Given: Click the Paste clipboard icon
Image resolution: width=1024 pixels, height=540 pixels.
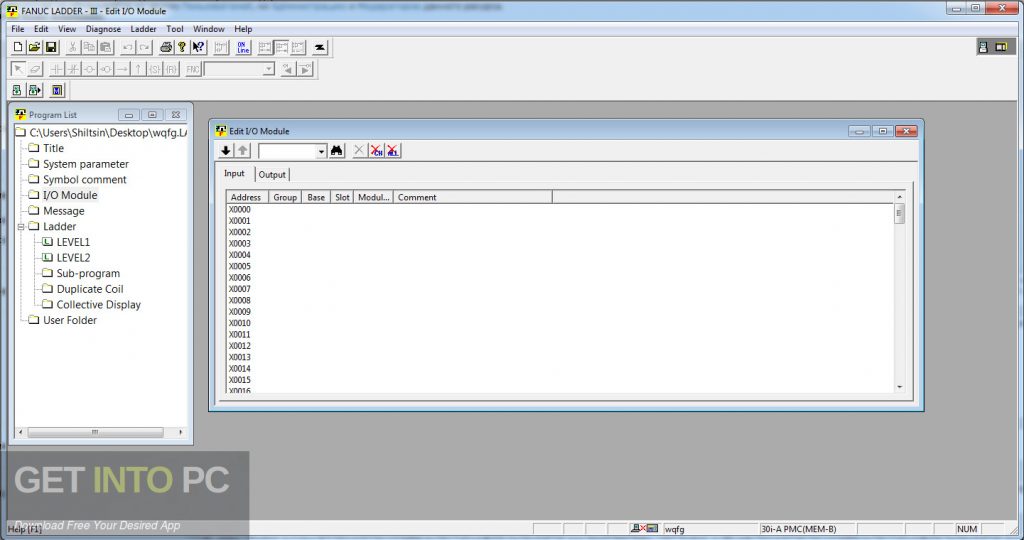Looking at the screenshot, I should (x=105, y=47).
